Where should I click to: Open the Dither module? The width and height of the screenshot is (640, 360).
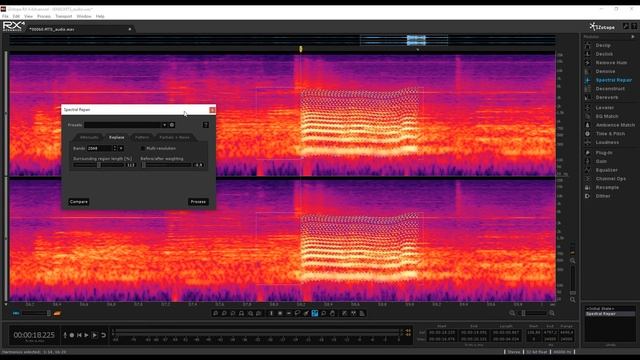602,196
